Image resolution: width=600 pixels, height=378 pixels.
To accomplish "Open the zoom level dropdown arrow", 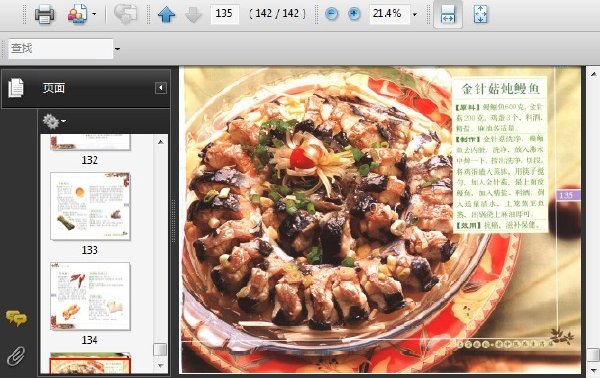I will [x=415, y=15].
